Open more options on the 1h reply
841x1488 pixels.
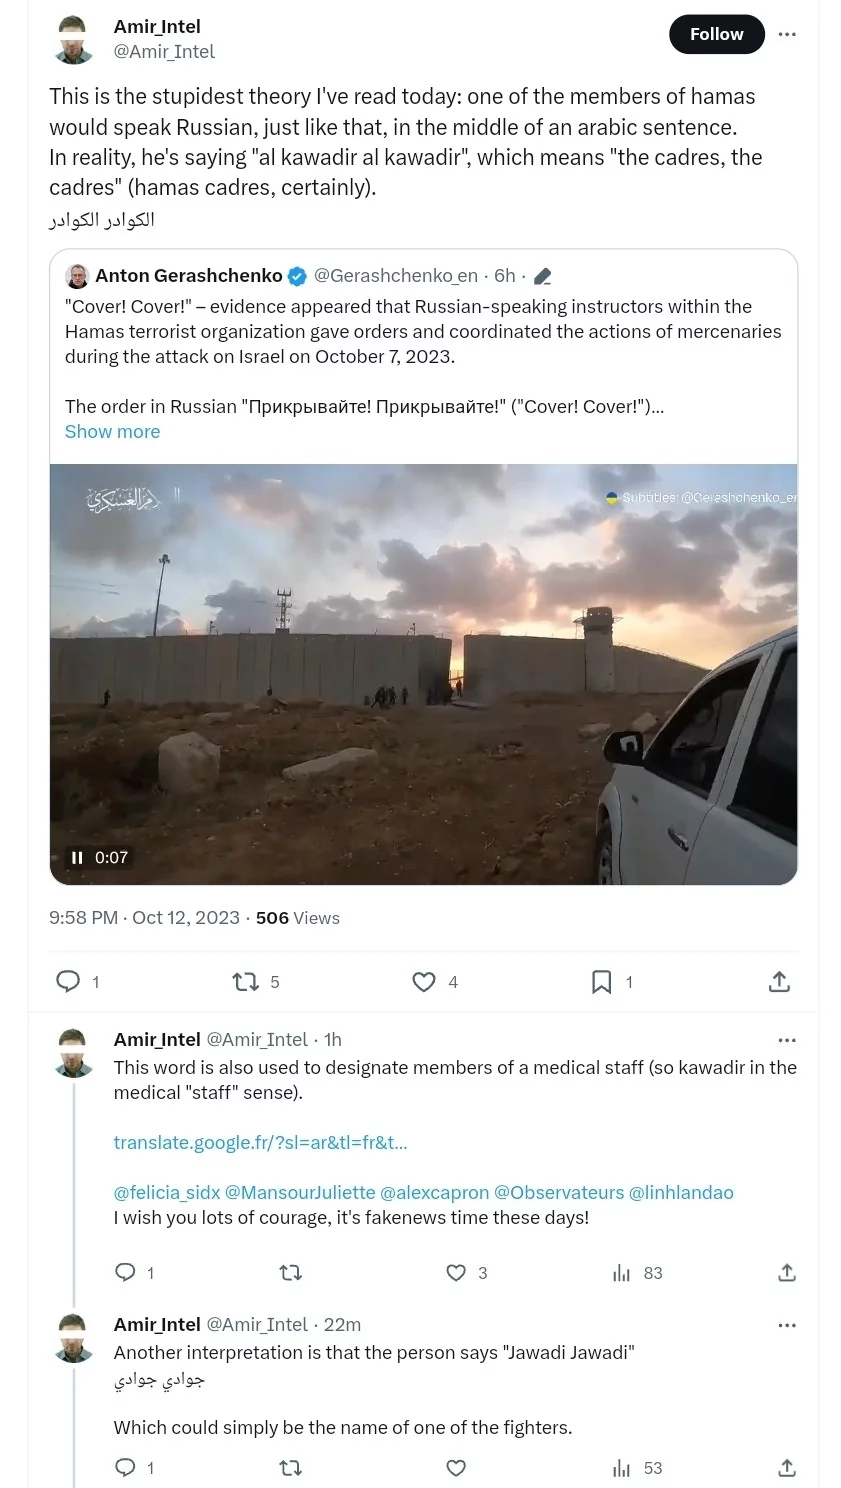point(787,1040)
